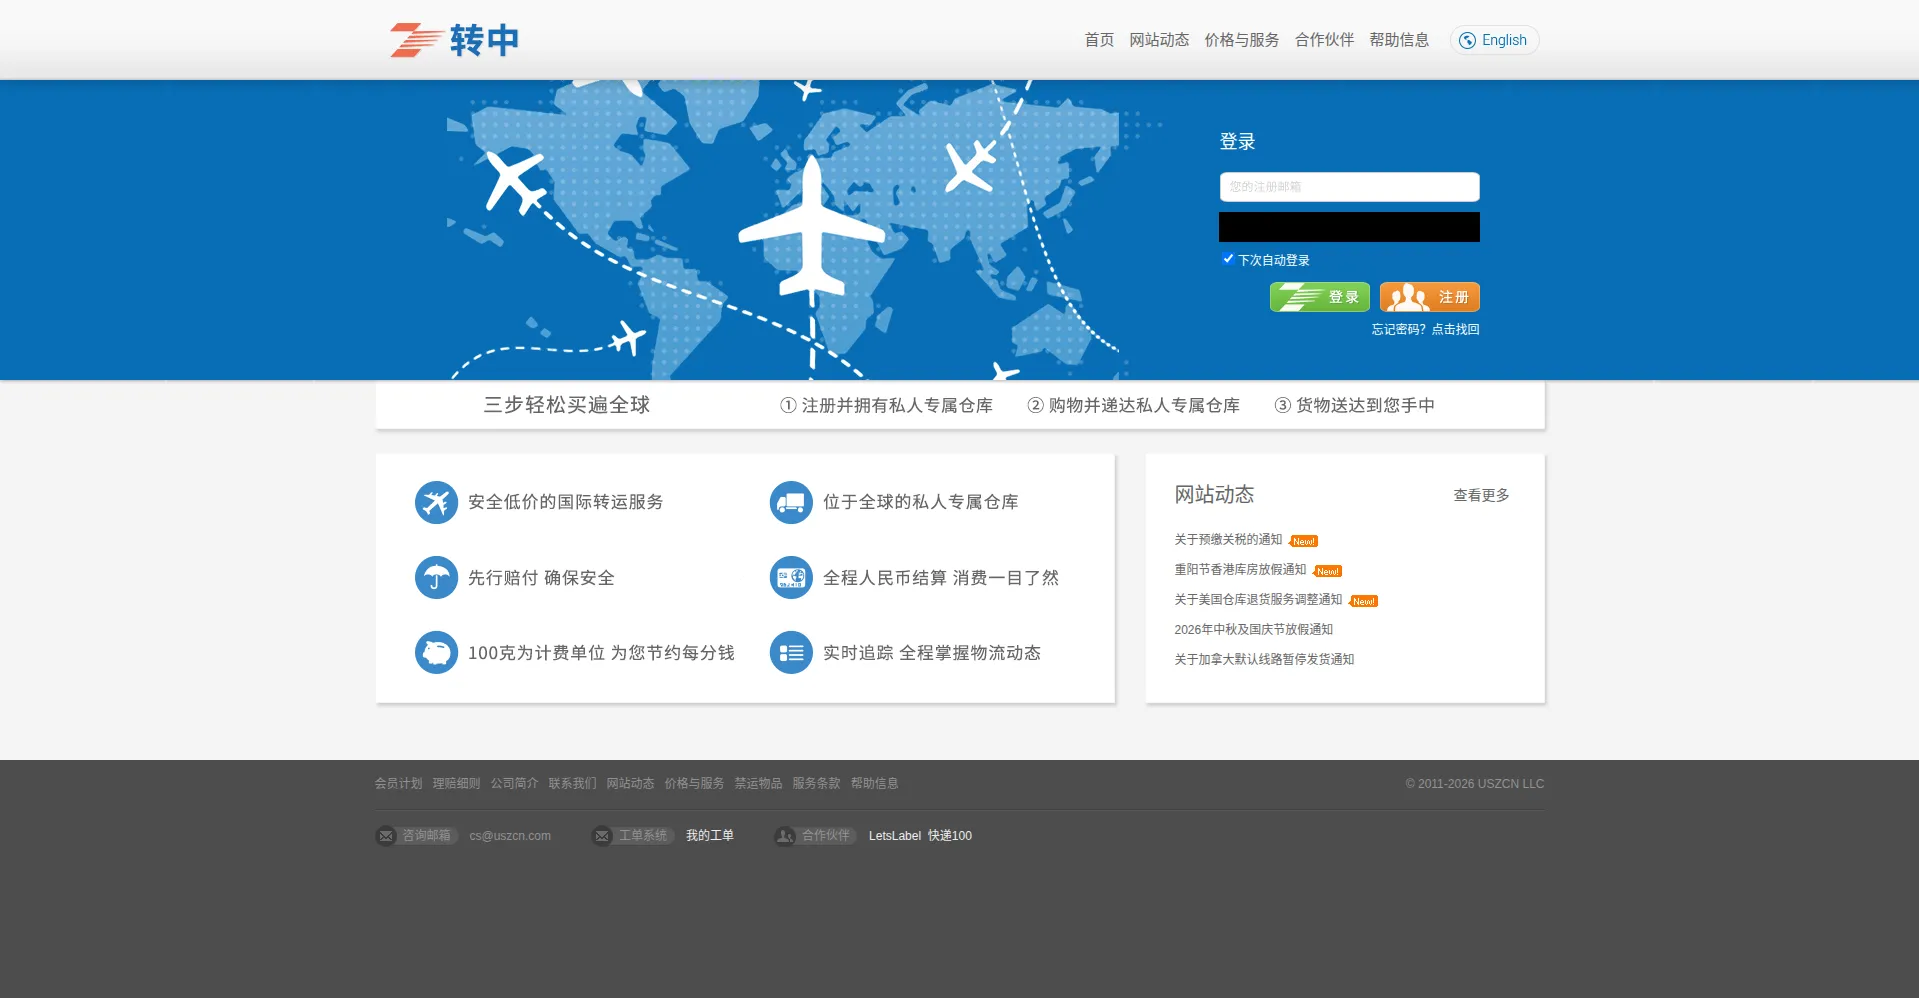
Task: Click the orange 注册 button
Action: pyautogui.click(x=1430, y=297)
